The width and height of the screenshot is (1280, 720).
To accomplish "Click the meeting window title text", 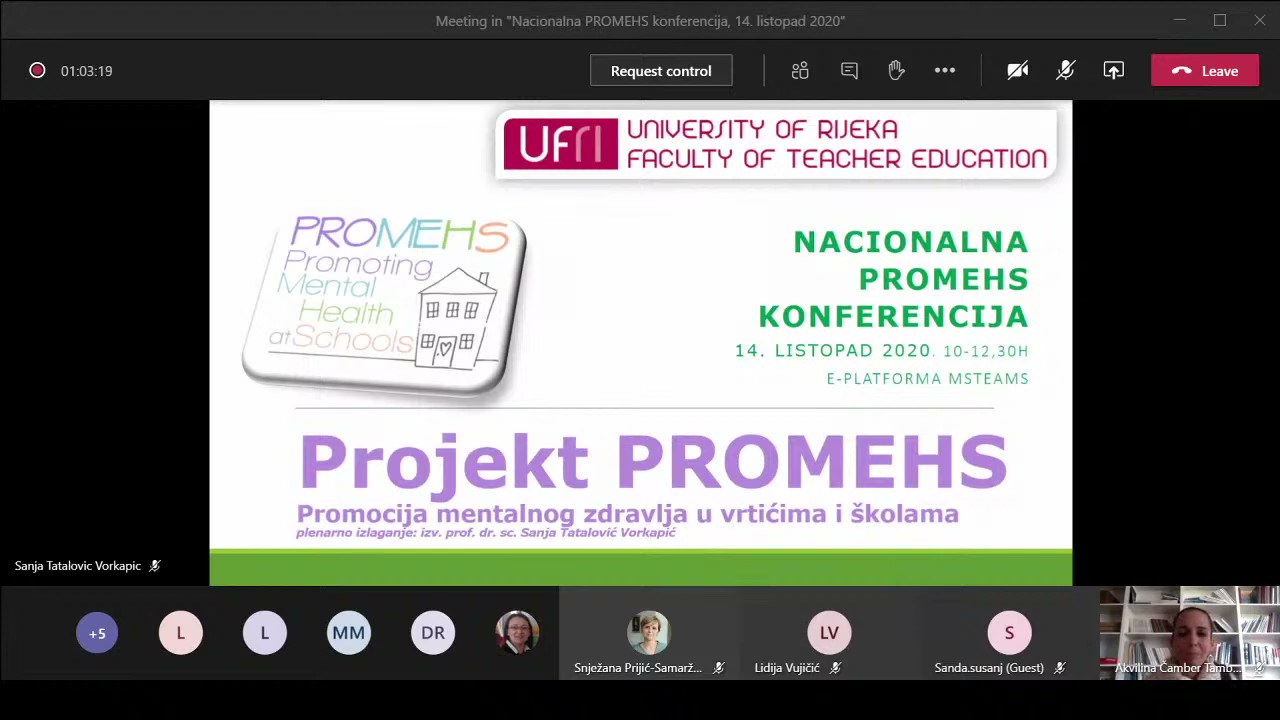I will click(640, 21).
